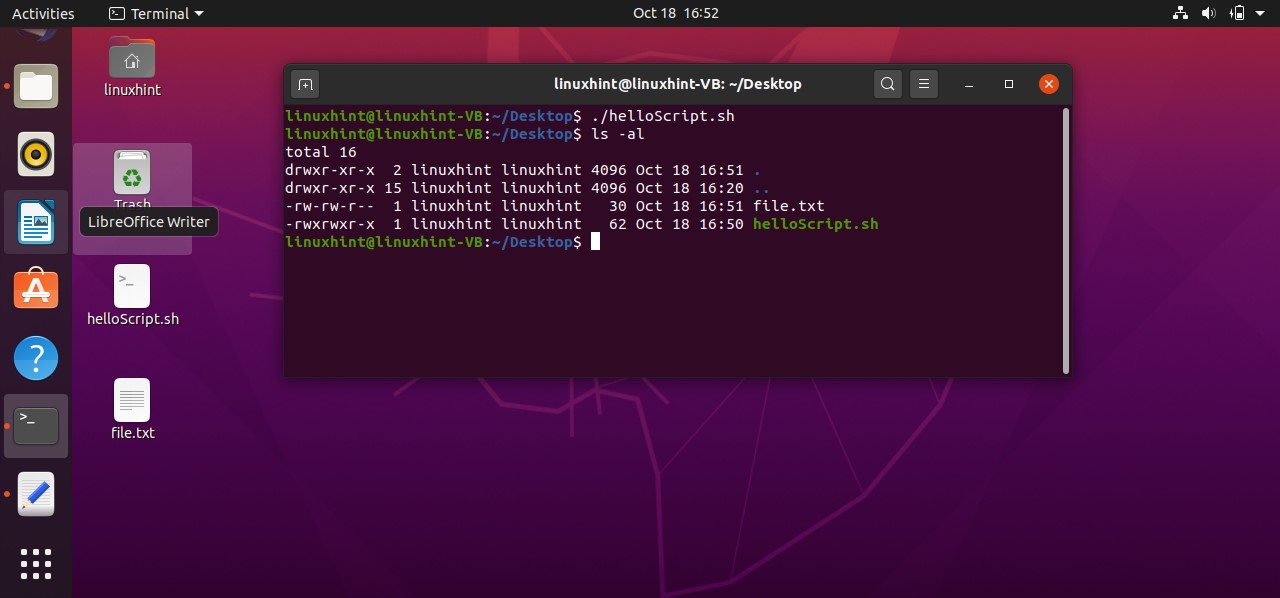
Task: Click 'ls -al' command text
Action: (x=617, y=134)
